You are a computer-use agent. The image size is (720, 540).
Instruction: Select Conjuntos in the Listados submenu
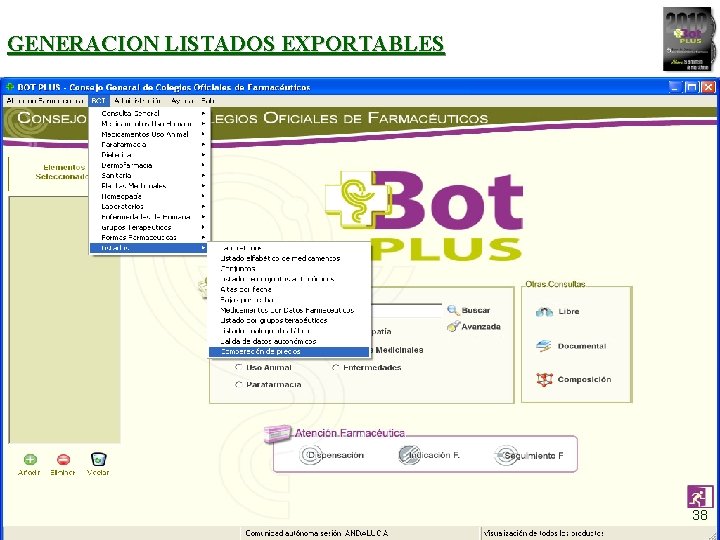coord(289,269)
